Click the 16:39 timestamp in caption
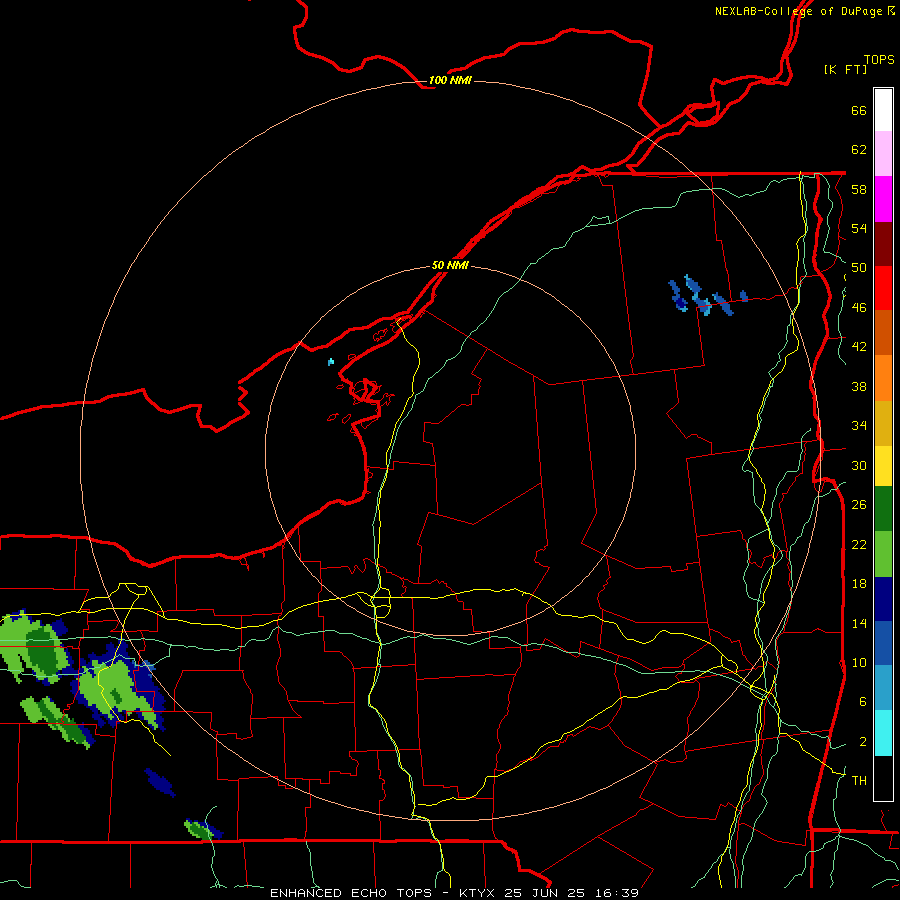900x900 pixels. point(616,893)
